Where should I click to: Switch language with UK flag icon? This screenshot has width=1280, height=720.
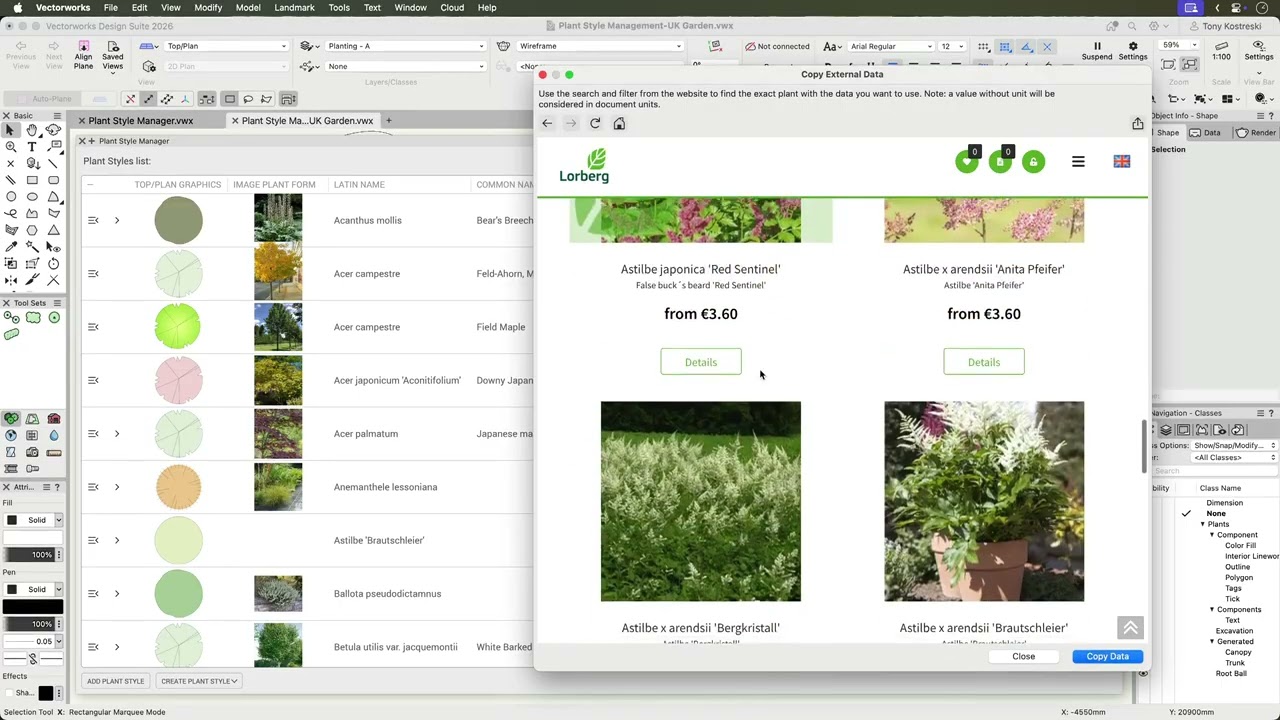pyautogui.click(x=1122, y=161)
